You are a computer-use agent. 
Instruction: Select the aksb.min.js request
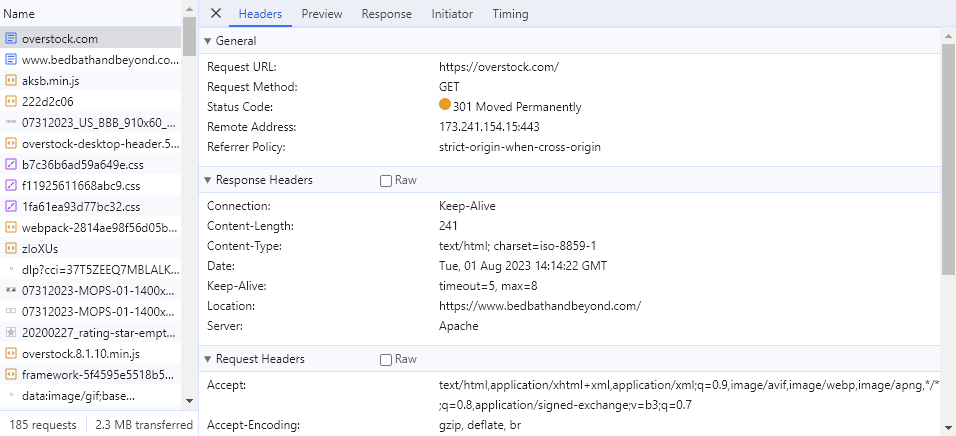(91, 80)
